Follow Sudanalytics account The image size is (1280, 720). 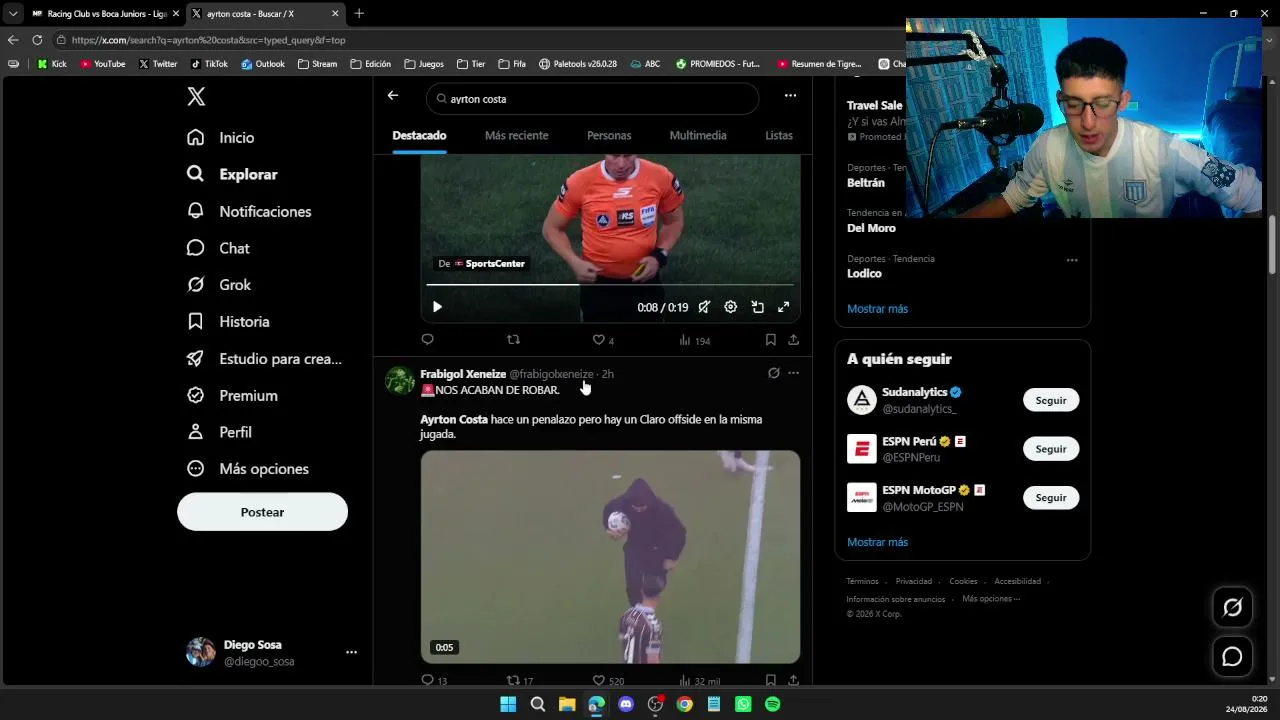click(1051, 400)
